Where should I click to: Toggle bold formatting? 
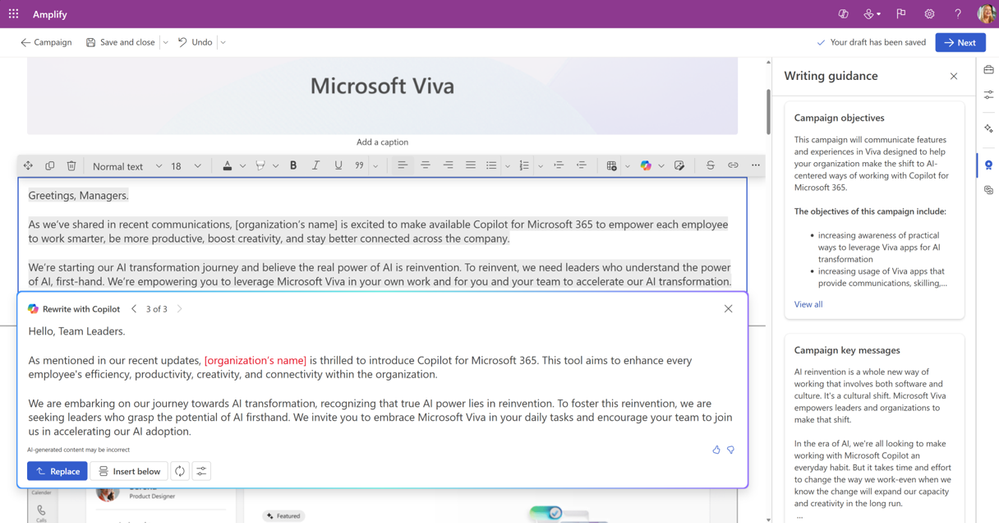click(x=293, y=166)
